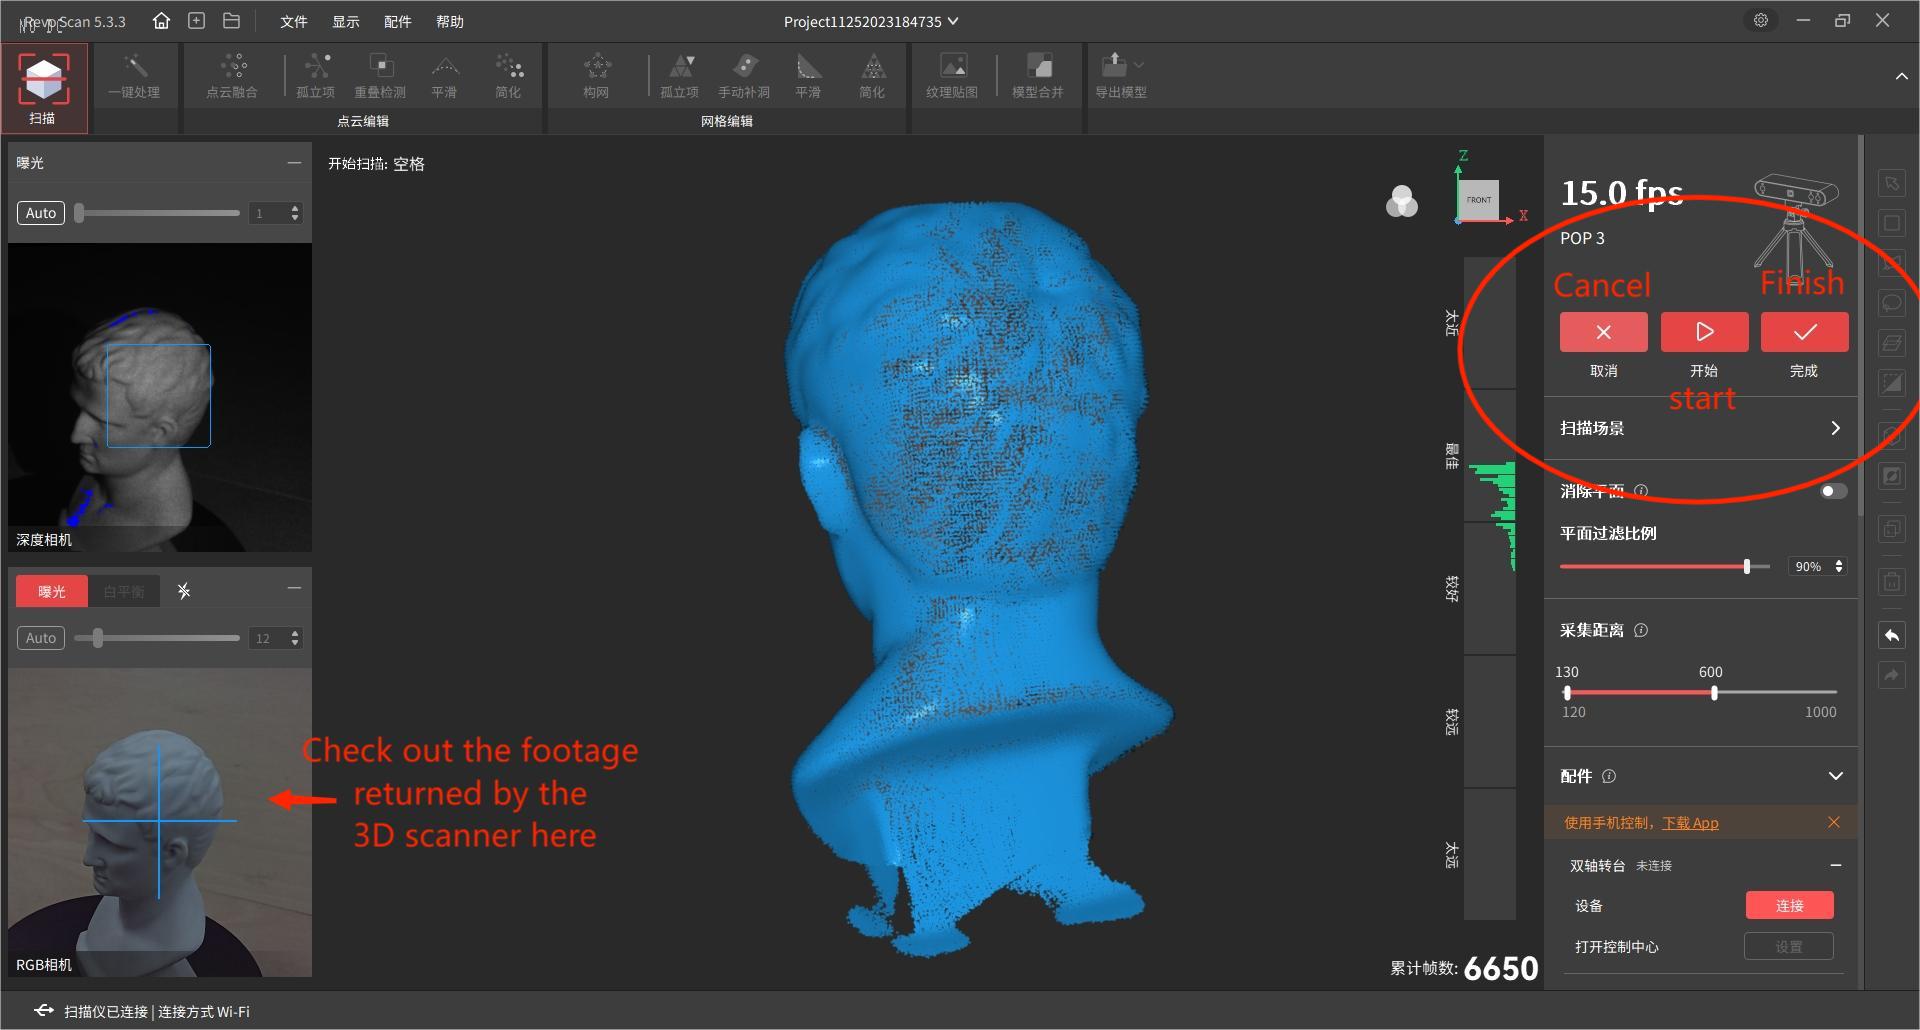Select rectangle selection tool in right sidebar
The height and width of the screenshot is (1030, 1920).
(1891, 224)
